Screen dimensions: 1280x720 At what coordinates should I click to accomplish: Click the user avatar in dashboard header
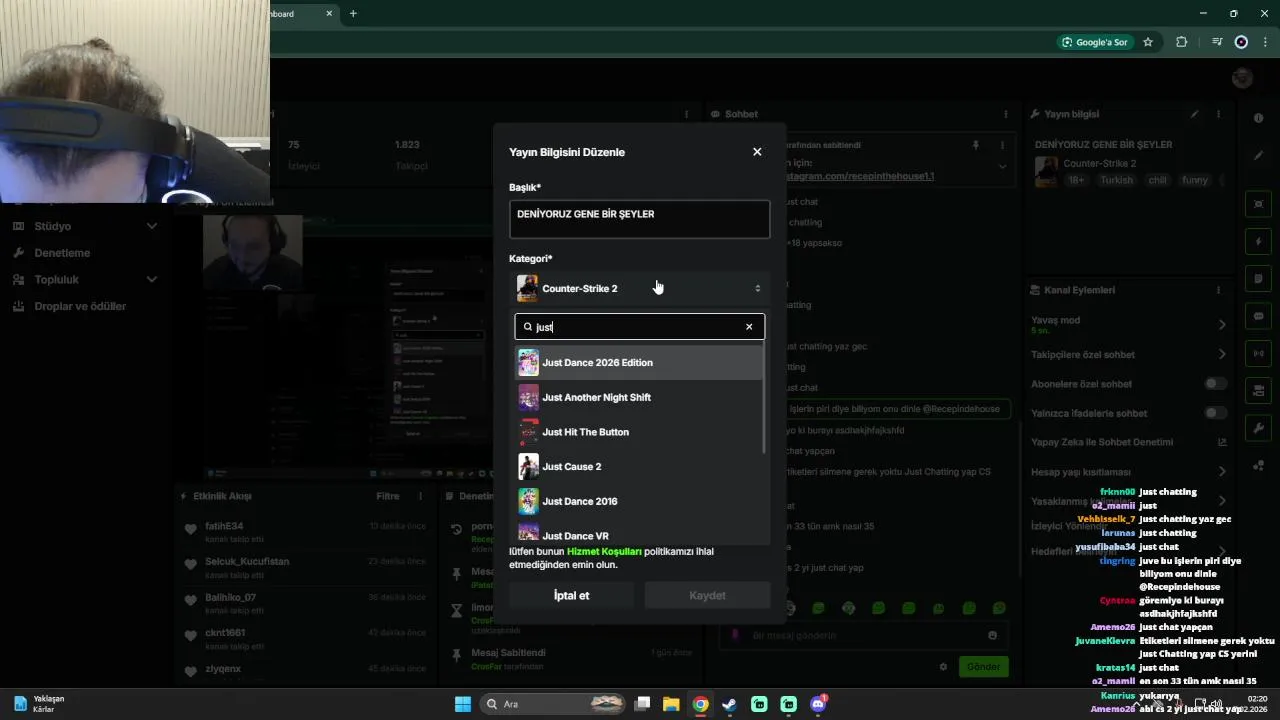pos(1242,78)
